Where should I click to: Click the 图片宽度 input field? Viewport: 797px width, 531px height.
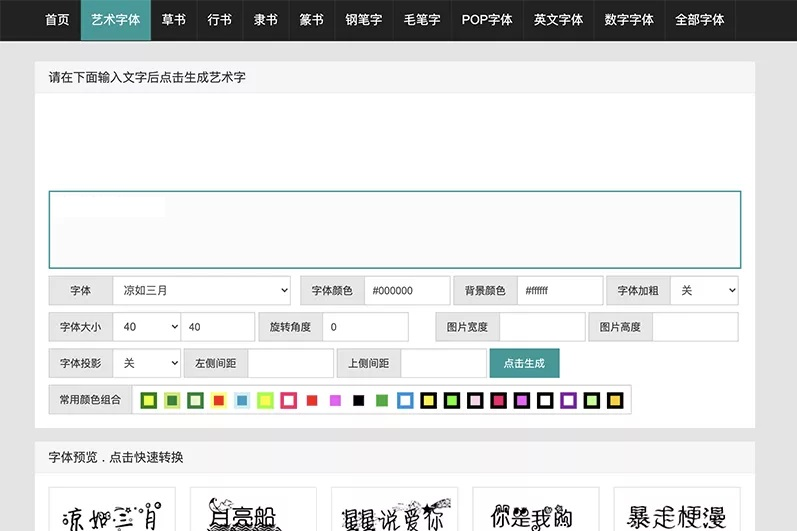[x=542, y=327]
